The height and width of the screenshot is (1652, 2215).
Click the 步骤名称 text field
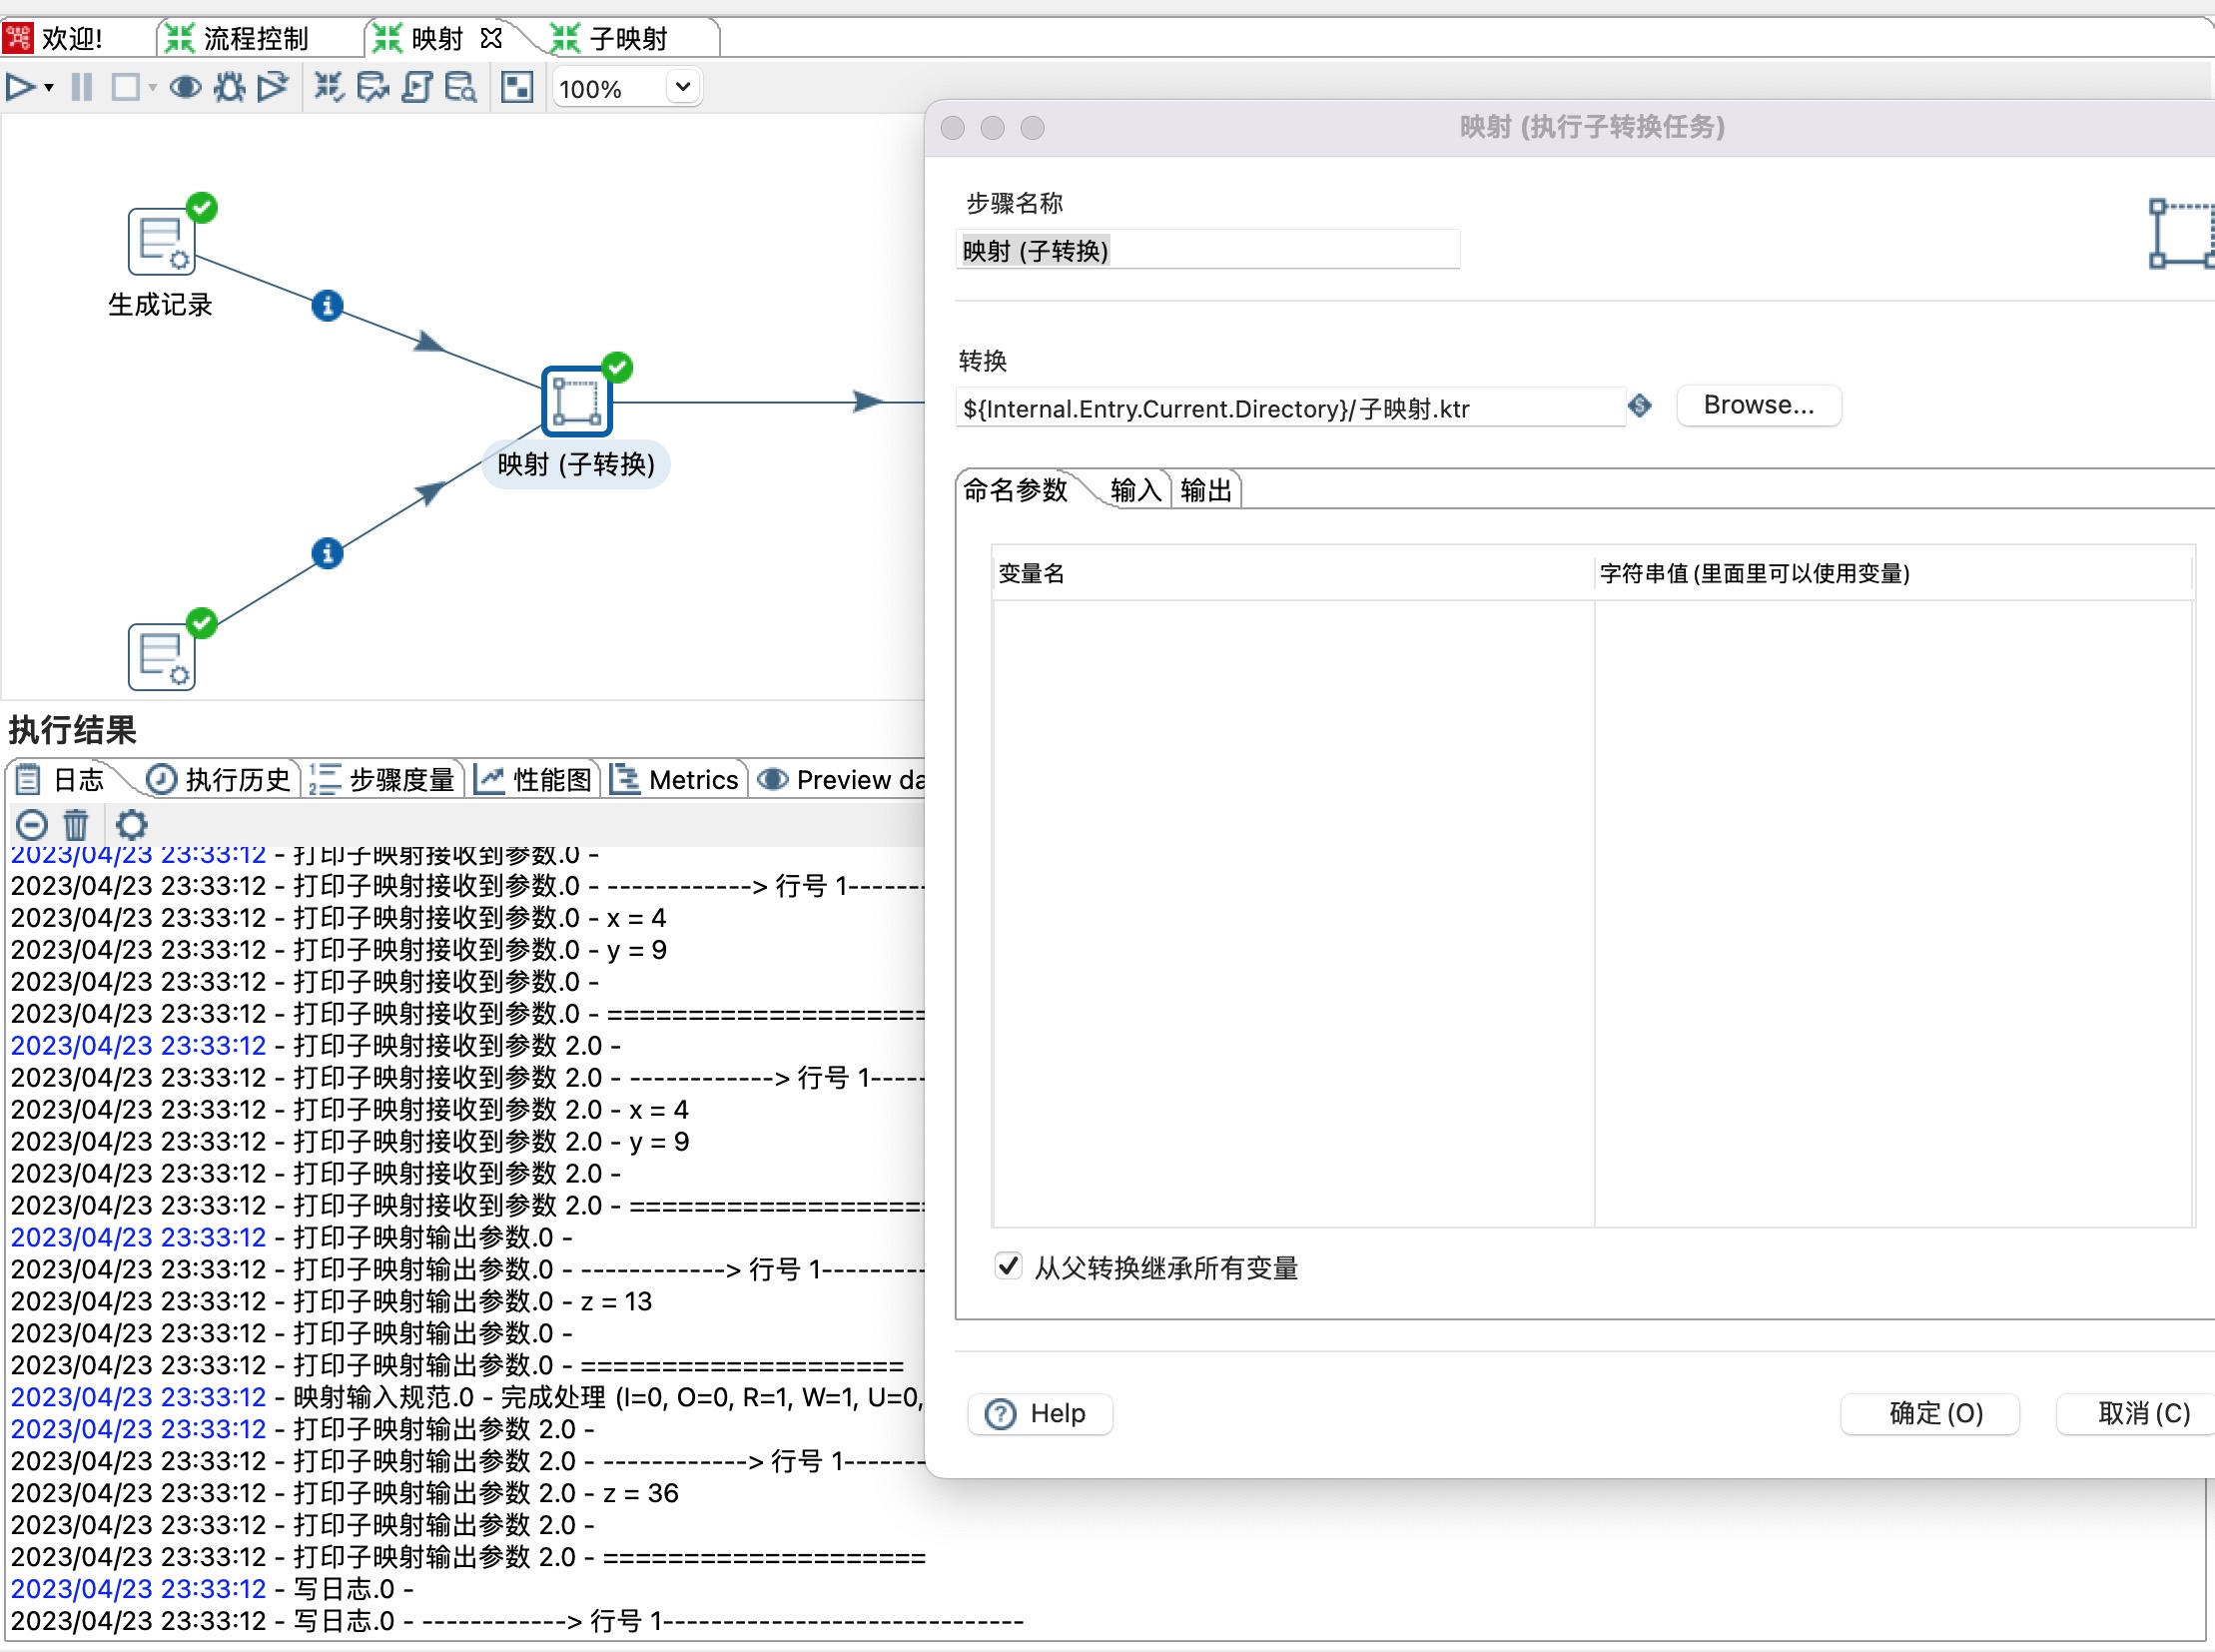tap(1207, 251)
